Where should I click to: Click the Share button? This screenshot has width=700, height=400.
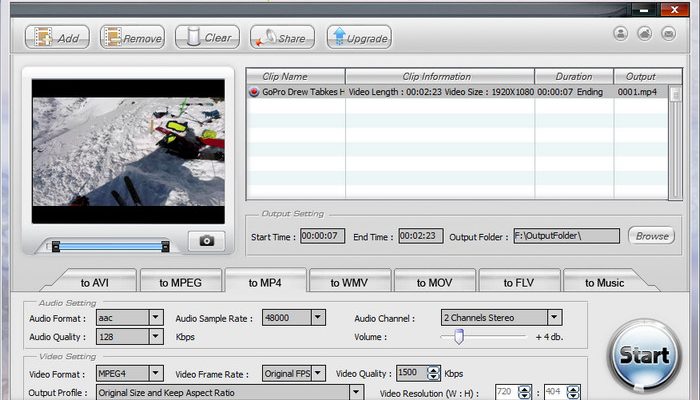coord(282,38)
